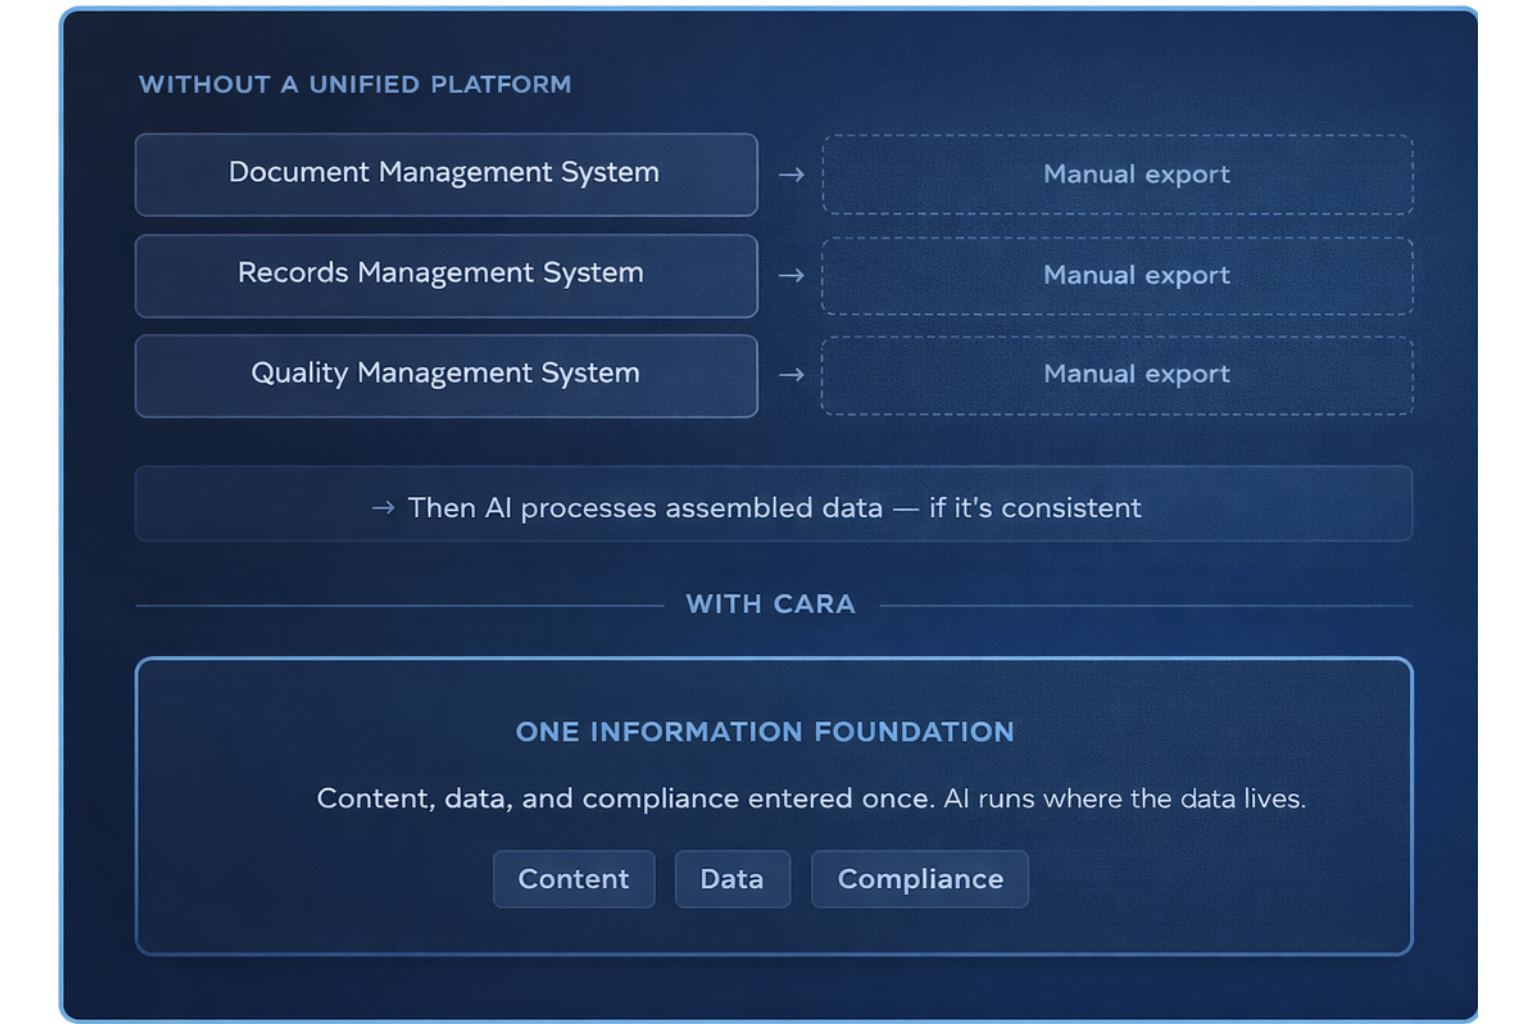Click the 'Content, data, and compliance entered once' sentence
The width and height of the screenshot is (1536, 1024).
pos(811,799)
